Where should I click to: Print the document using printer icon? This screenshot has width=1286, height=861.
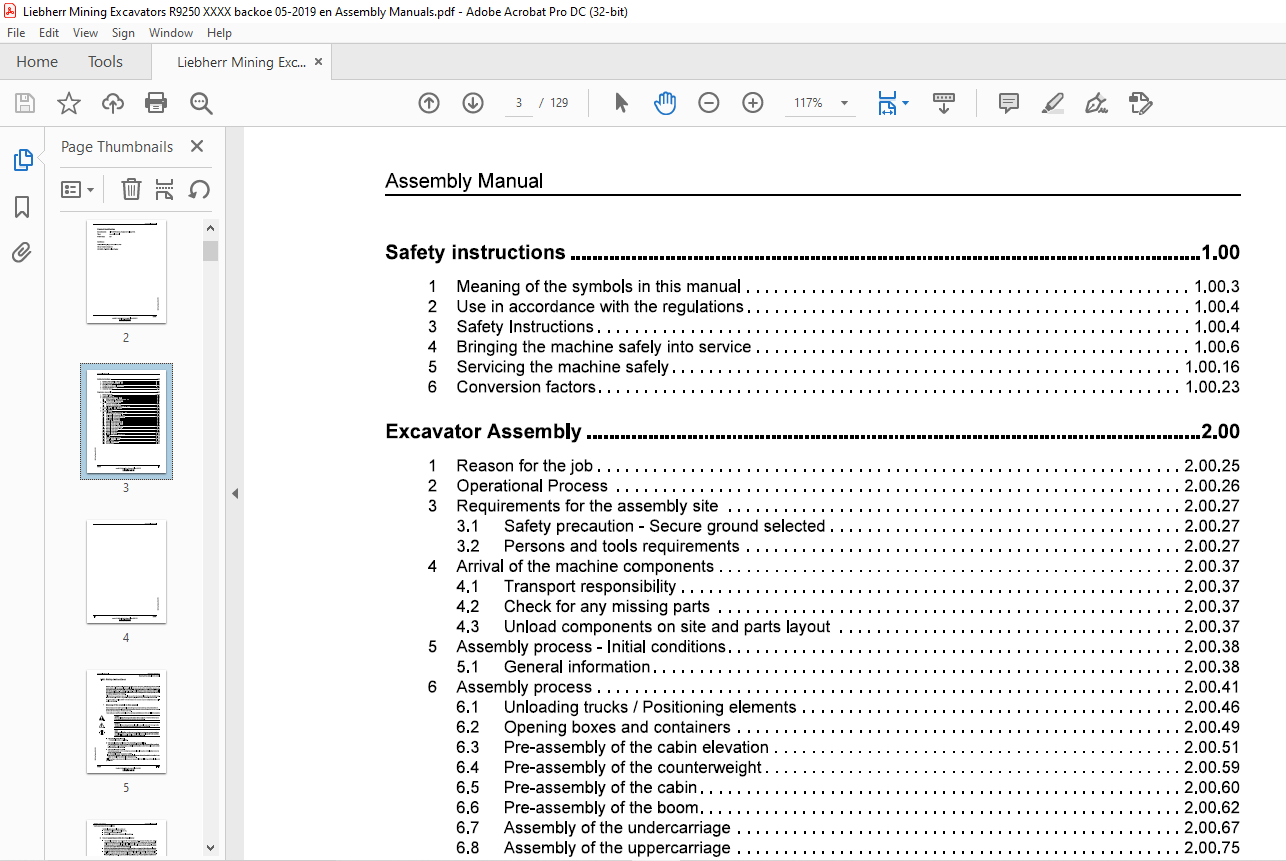(x=156, y=103)
